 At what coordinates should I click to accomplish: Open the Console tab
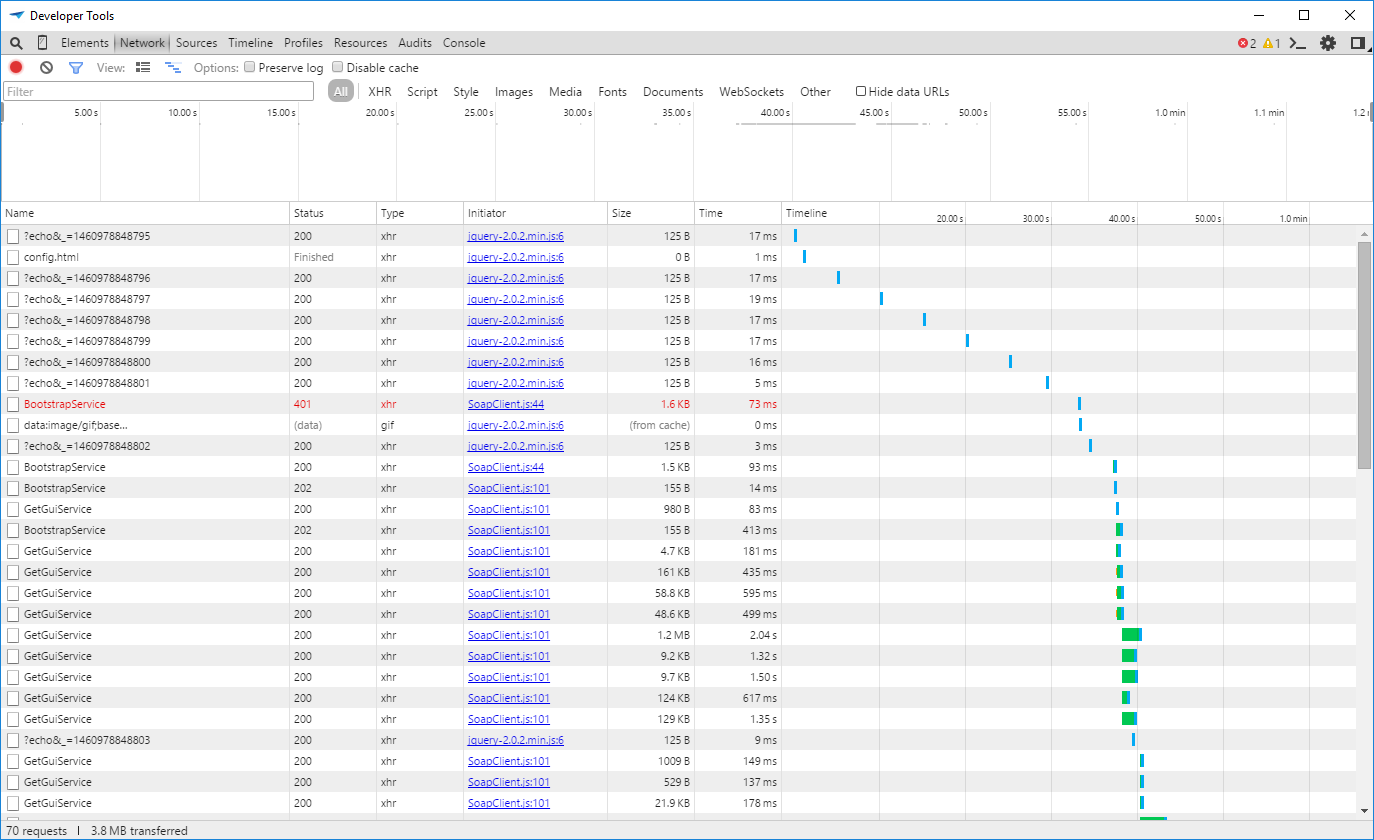pyautogui.click(x=464, y=43)
